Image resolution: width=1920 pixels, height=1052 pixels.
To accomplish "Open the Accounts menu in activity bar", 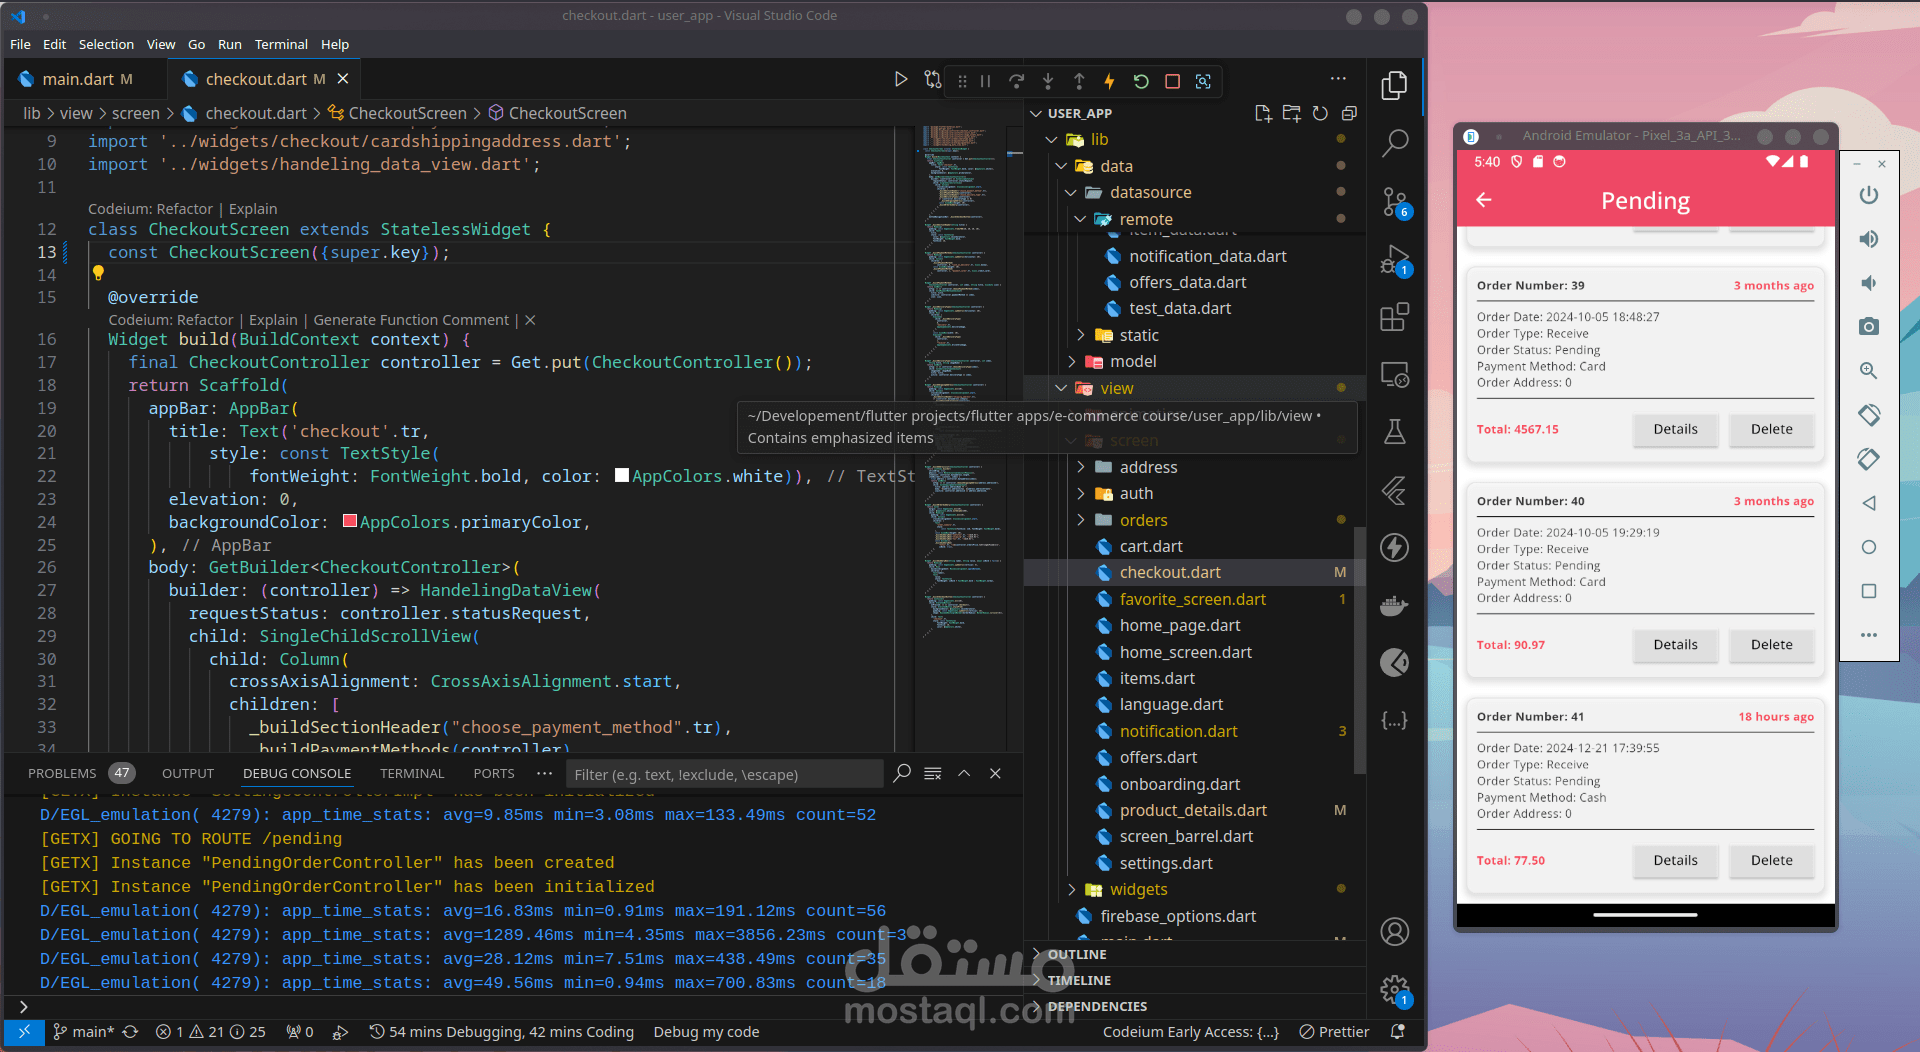I will point(1394,932).
